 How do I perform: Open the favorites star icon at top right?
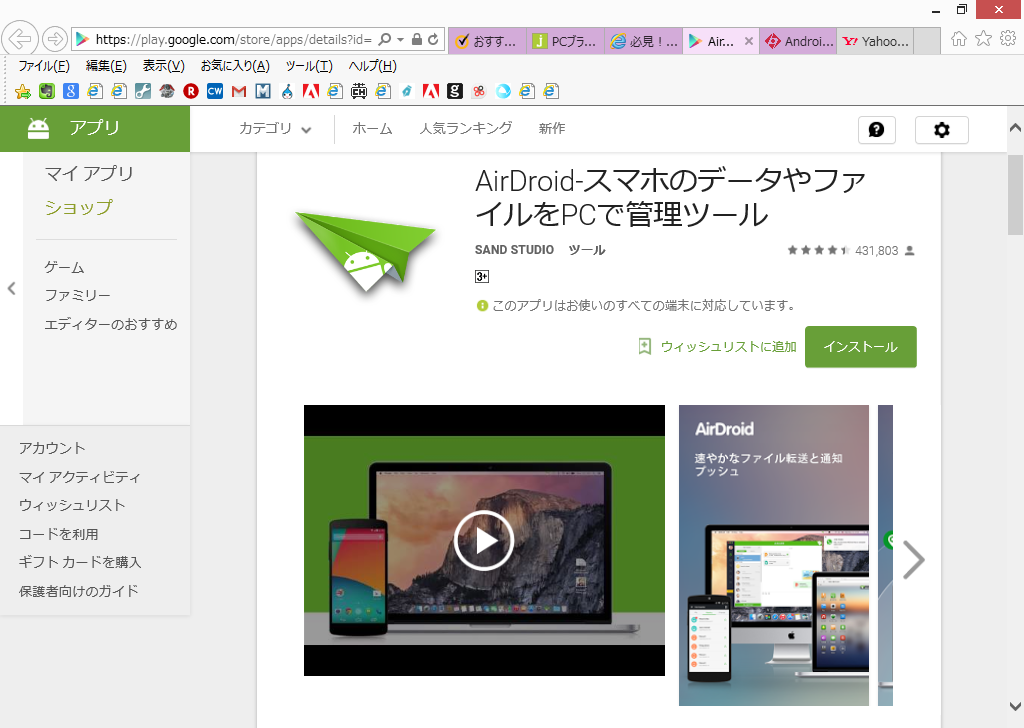[x=984, y=39]
